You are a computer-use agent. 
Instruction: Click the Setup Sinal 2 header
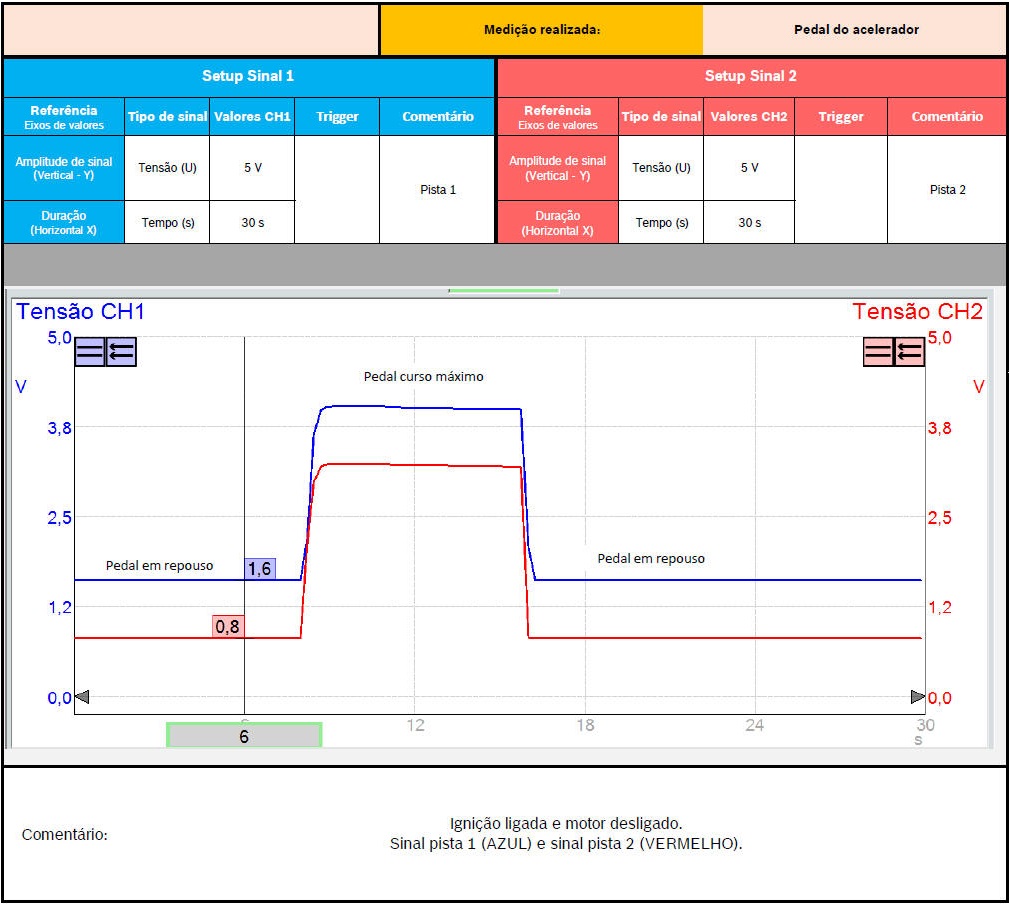751,76
